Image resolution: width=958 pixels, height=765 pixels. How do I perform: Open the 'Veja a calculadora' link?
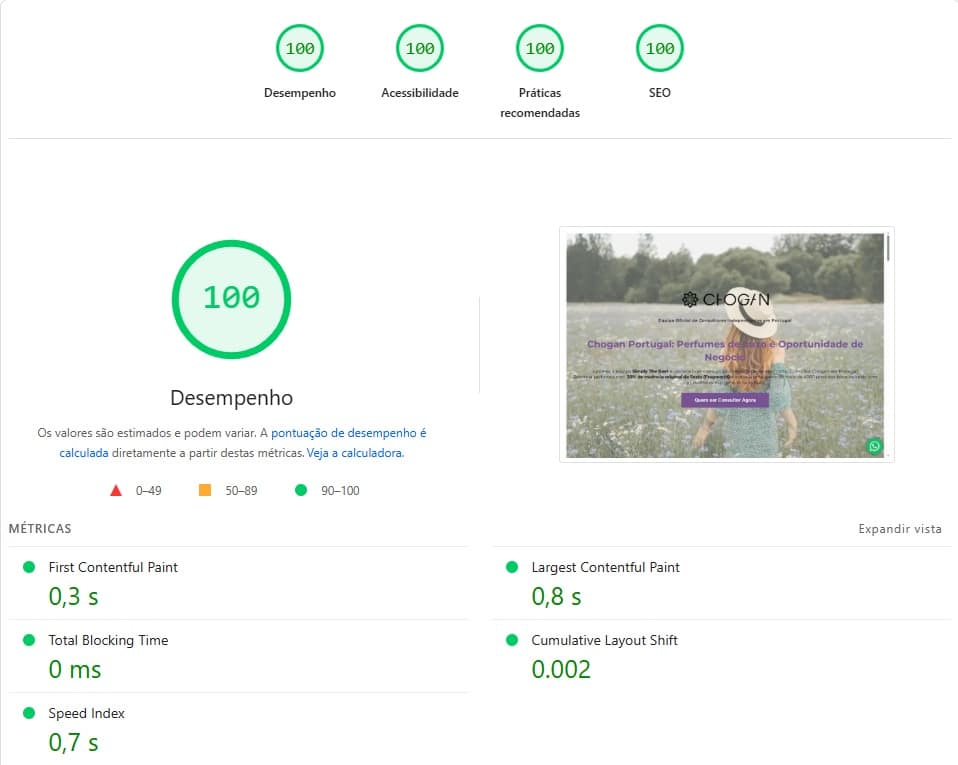(x=353, y=453)
